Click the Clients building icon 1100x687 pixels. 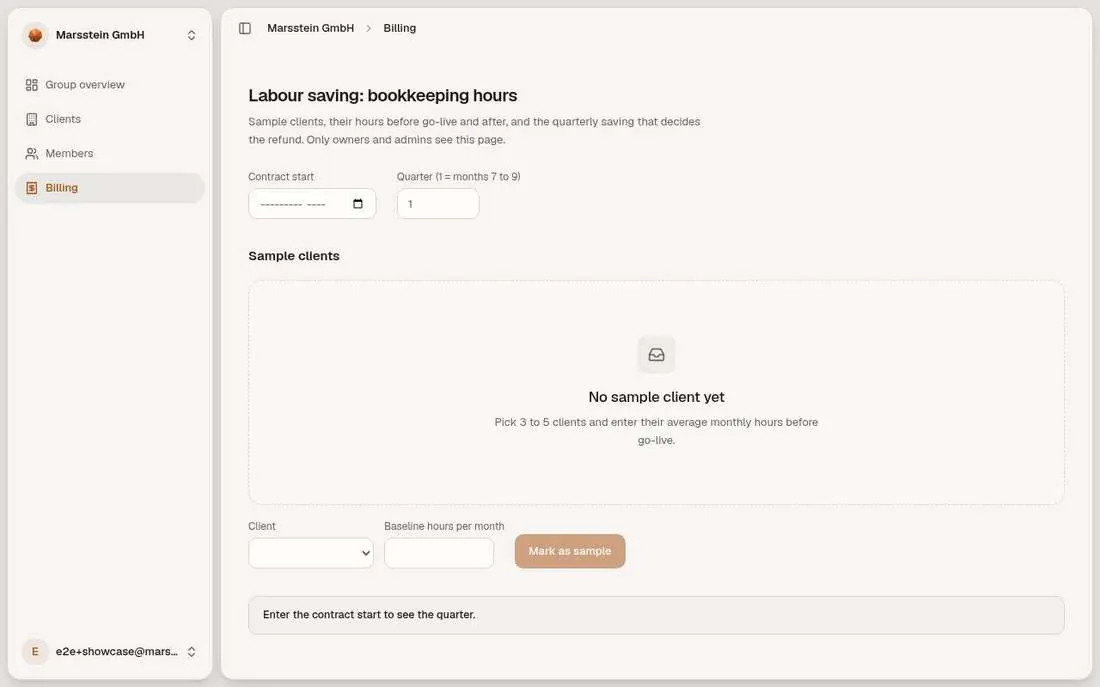pyautogui.click(x=32, y=119)
